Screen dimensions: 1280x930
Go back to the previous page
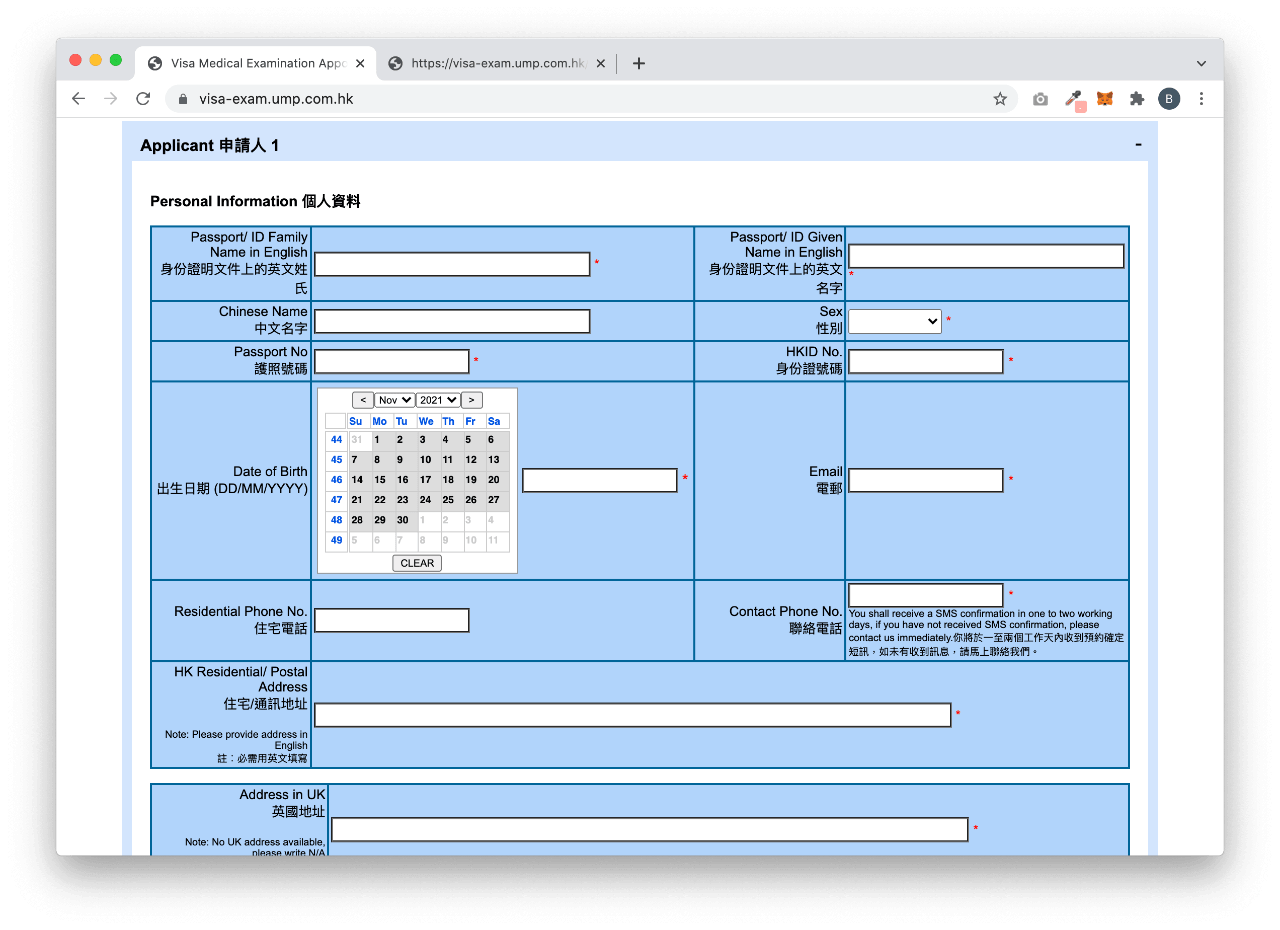tap(79, 99)
